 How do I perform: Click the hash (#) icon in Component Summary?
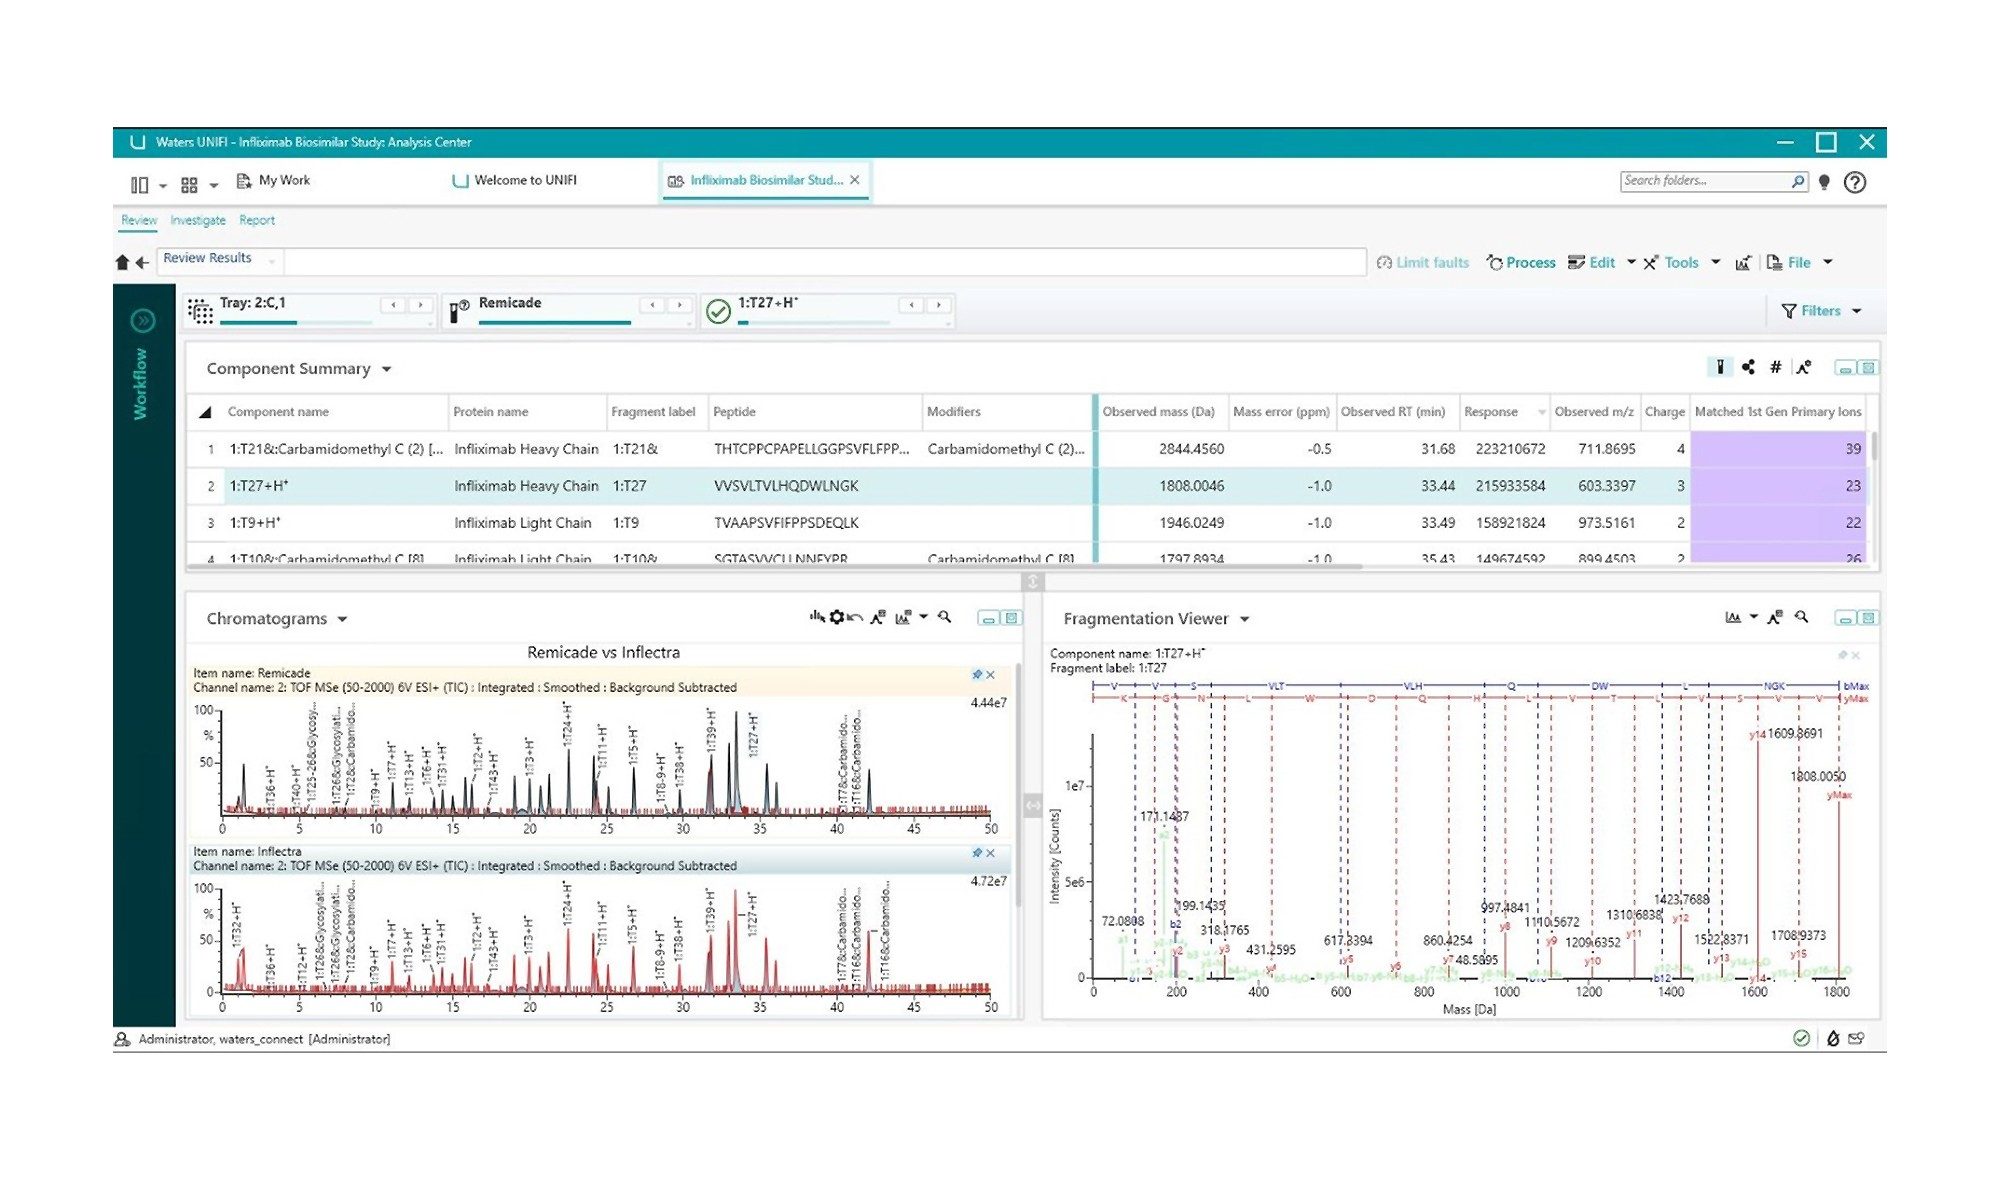pos(1775,367)
